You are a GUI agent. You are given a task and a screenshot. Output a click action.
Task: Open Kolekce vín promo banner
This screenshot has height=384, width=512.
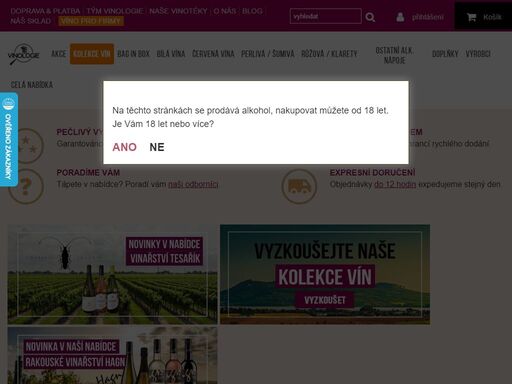pyautogui.click(x=325, y=274)
